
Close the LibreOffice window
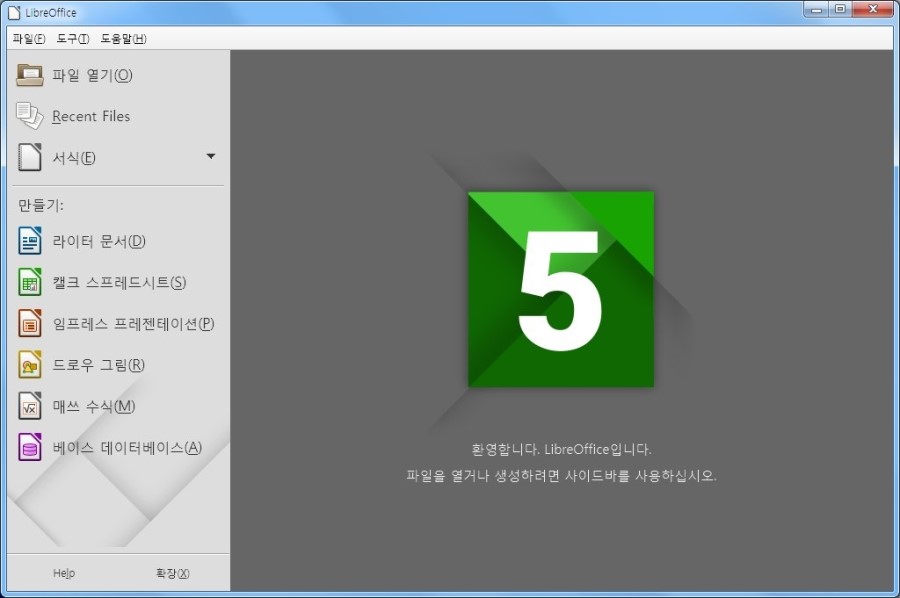coord(873,9)
